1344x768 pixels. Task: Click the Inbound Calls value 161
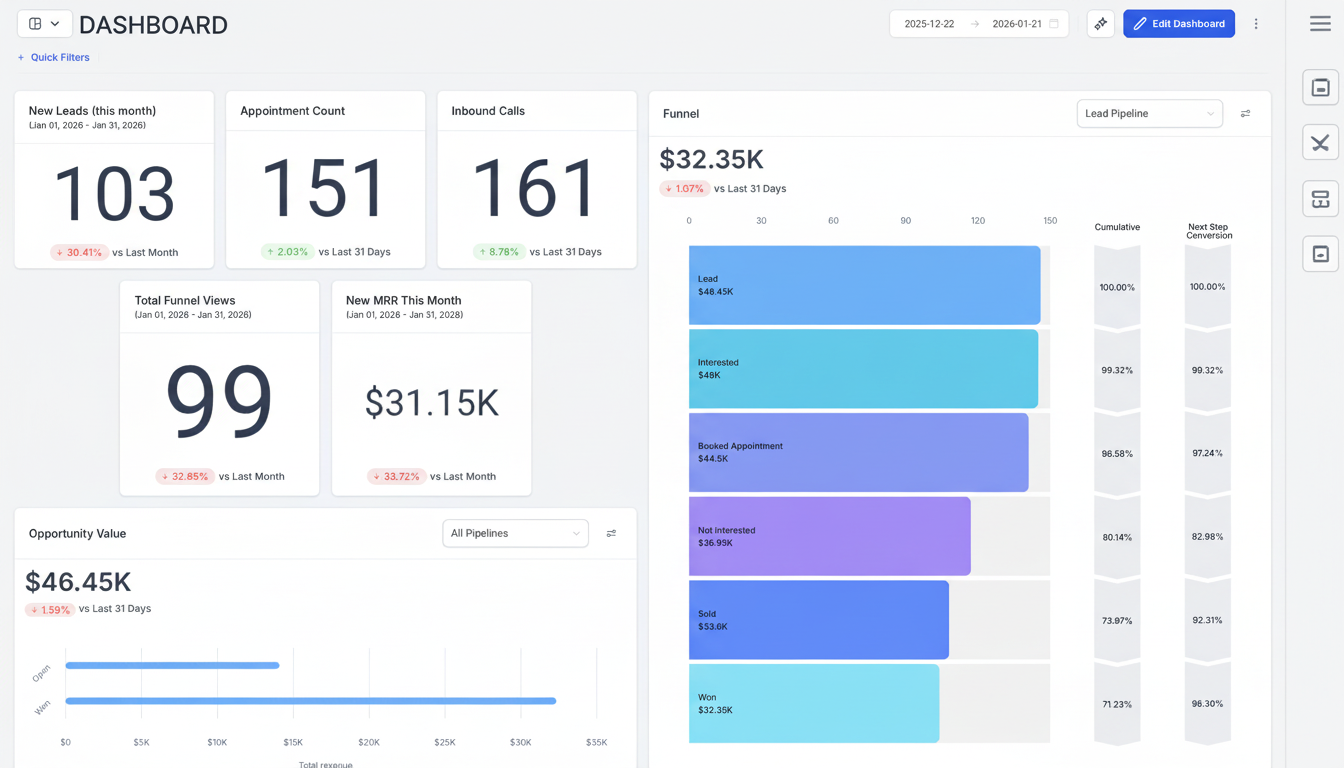[536, 190]
